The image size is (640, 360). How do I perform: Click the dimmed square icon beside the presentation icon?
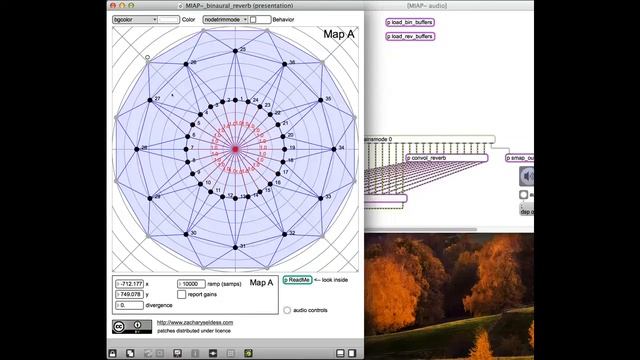click(x=160, y=353)
